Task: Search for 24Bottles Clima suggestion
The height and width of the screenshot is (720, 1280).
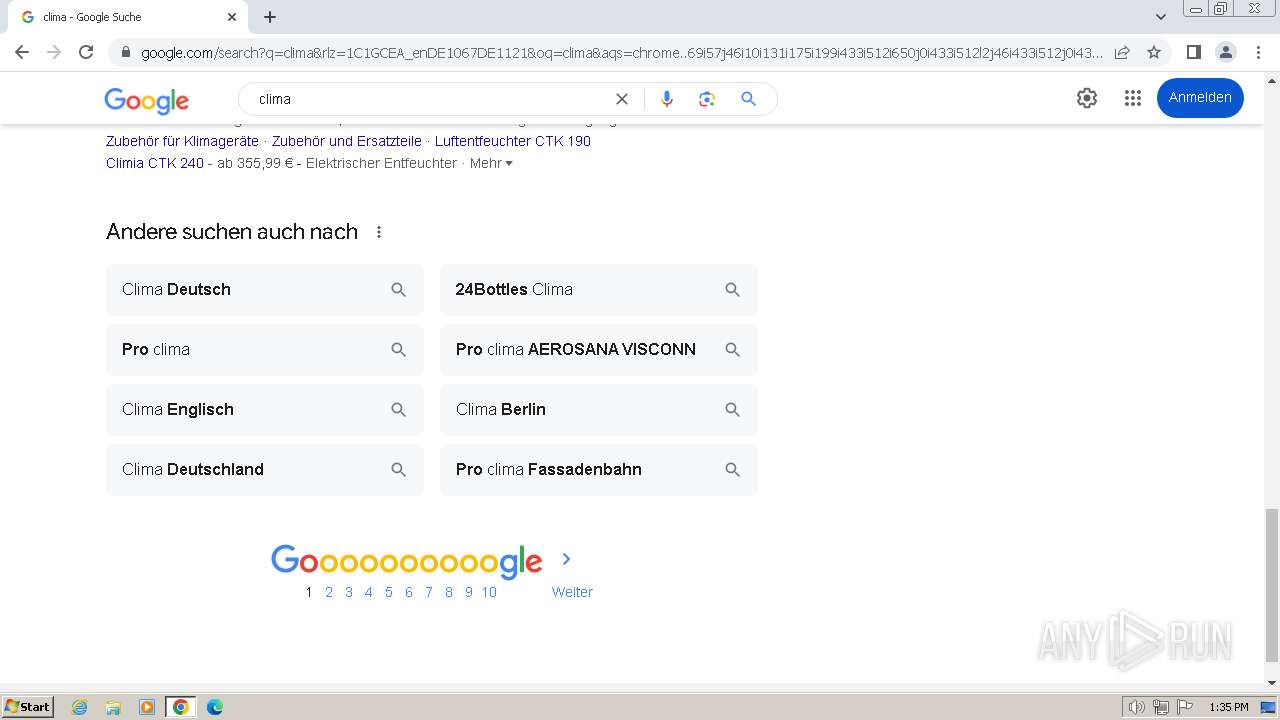Action: point(599,290)
